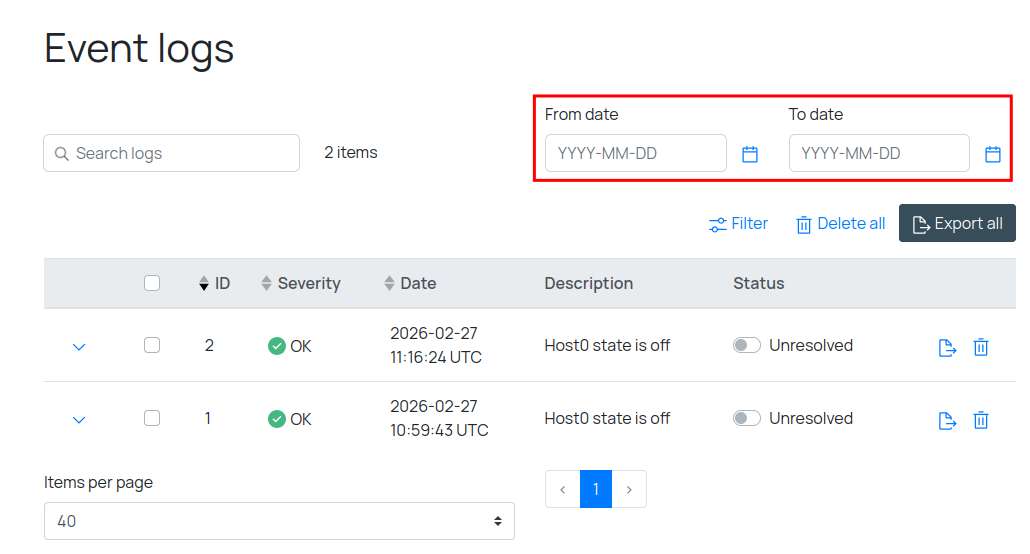The height and width of the screenshot is (554, 1030).
Task: Delete event log entry 2
Action: (x=981, y=347)
